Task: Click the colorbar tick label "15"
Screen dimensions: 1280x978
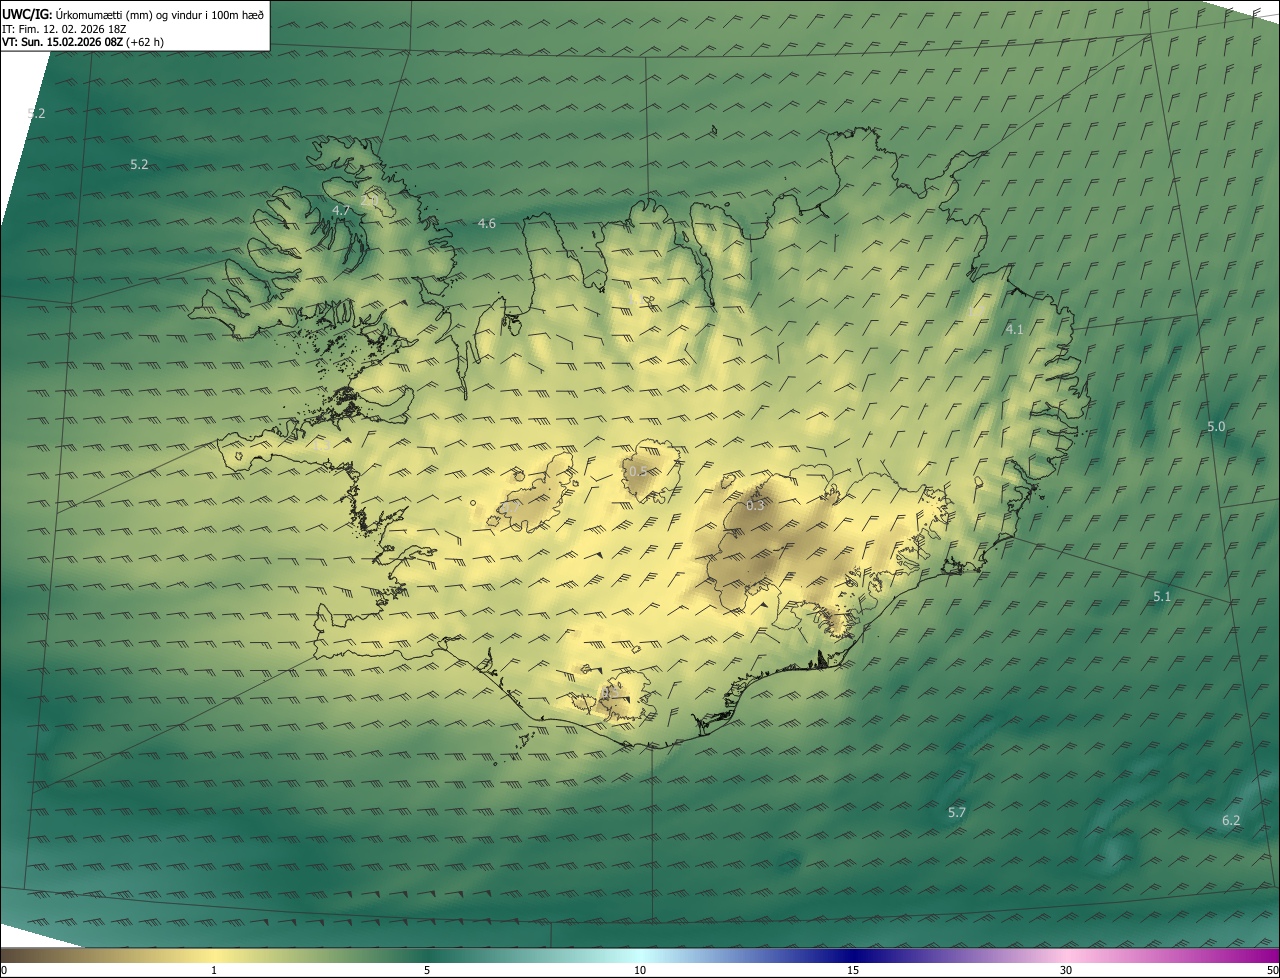Action: 853,970
